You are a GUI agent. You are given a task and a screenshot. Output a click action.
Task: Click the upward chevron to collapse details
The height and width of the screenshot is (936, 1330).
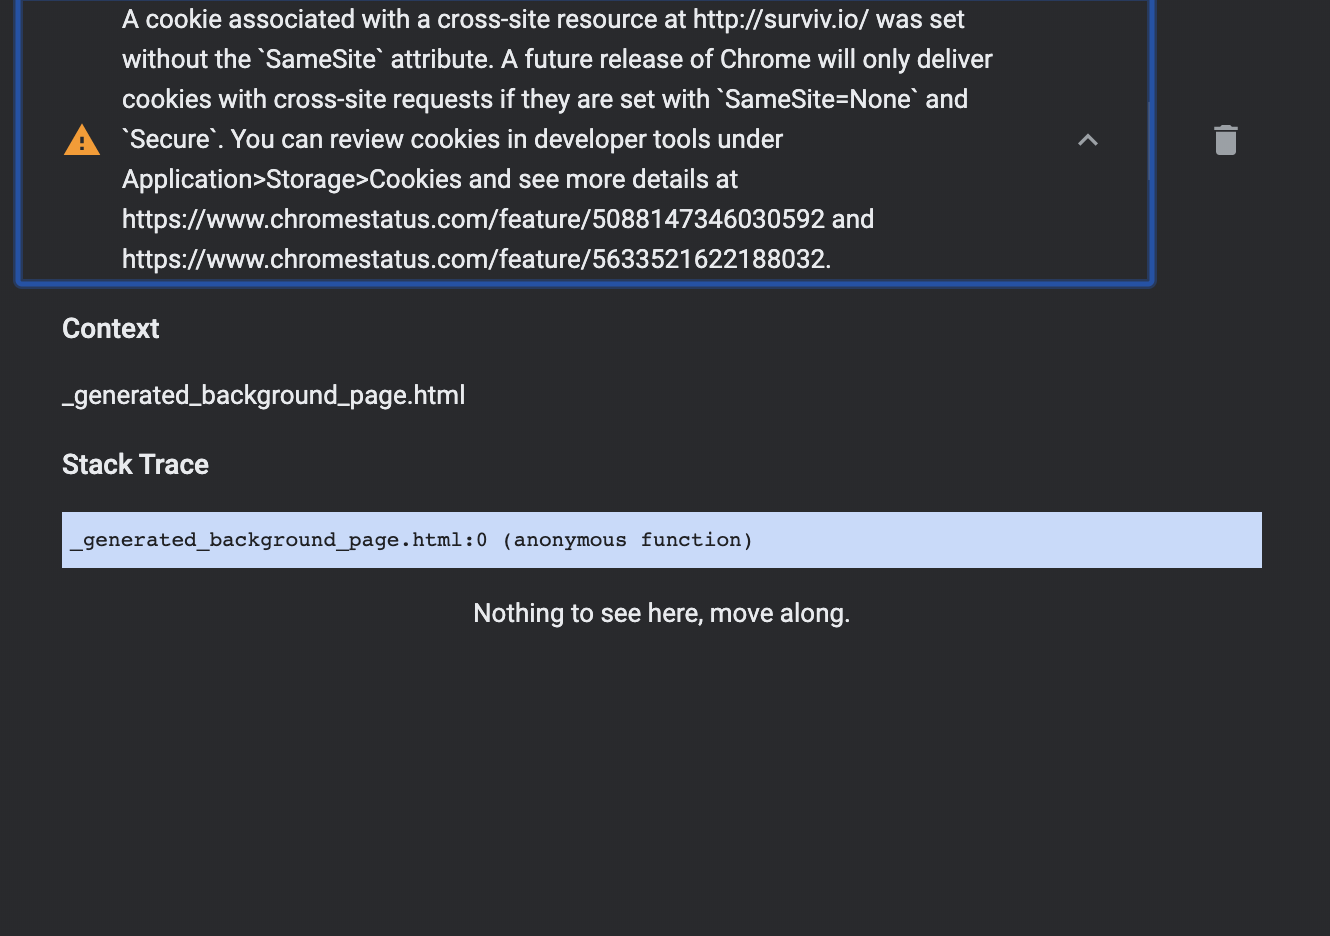click(1087, 140)
